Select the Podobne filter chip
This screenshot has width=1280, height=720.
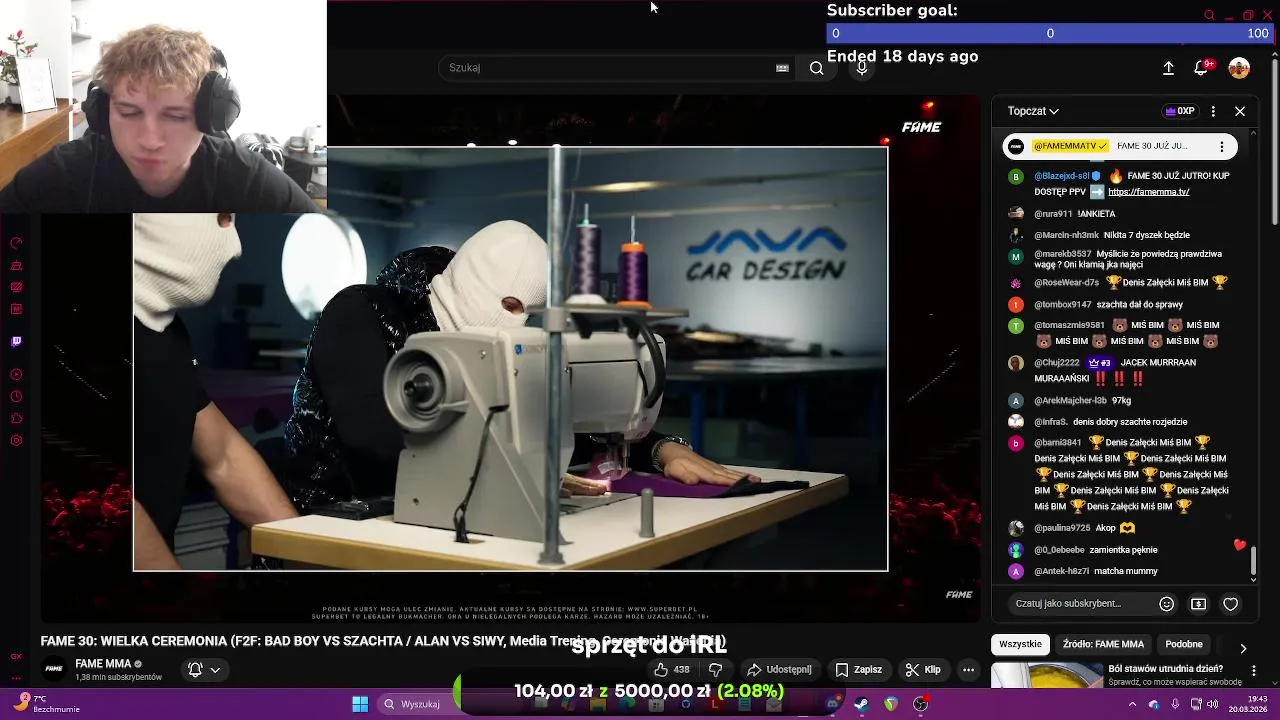point(1184,644)
